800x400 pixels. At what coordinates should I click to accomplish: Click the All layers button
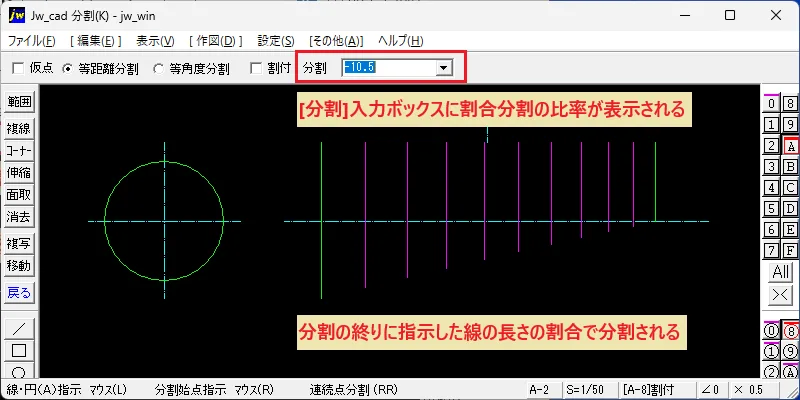pyautogui.click(x=781, y=272)
